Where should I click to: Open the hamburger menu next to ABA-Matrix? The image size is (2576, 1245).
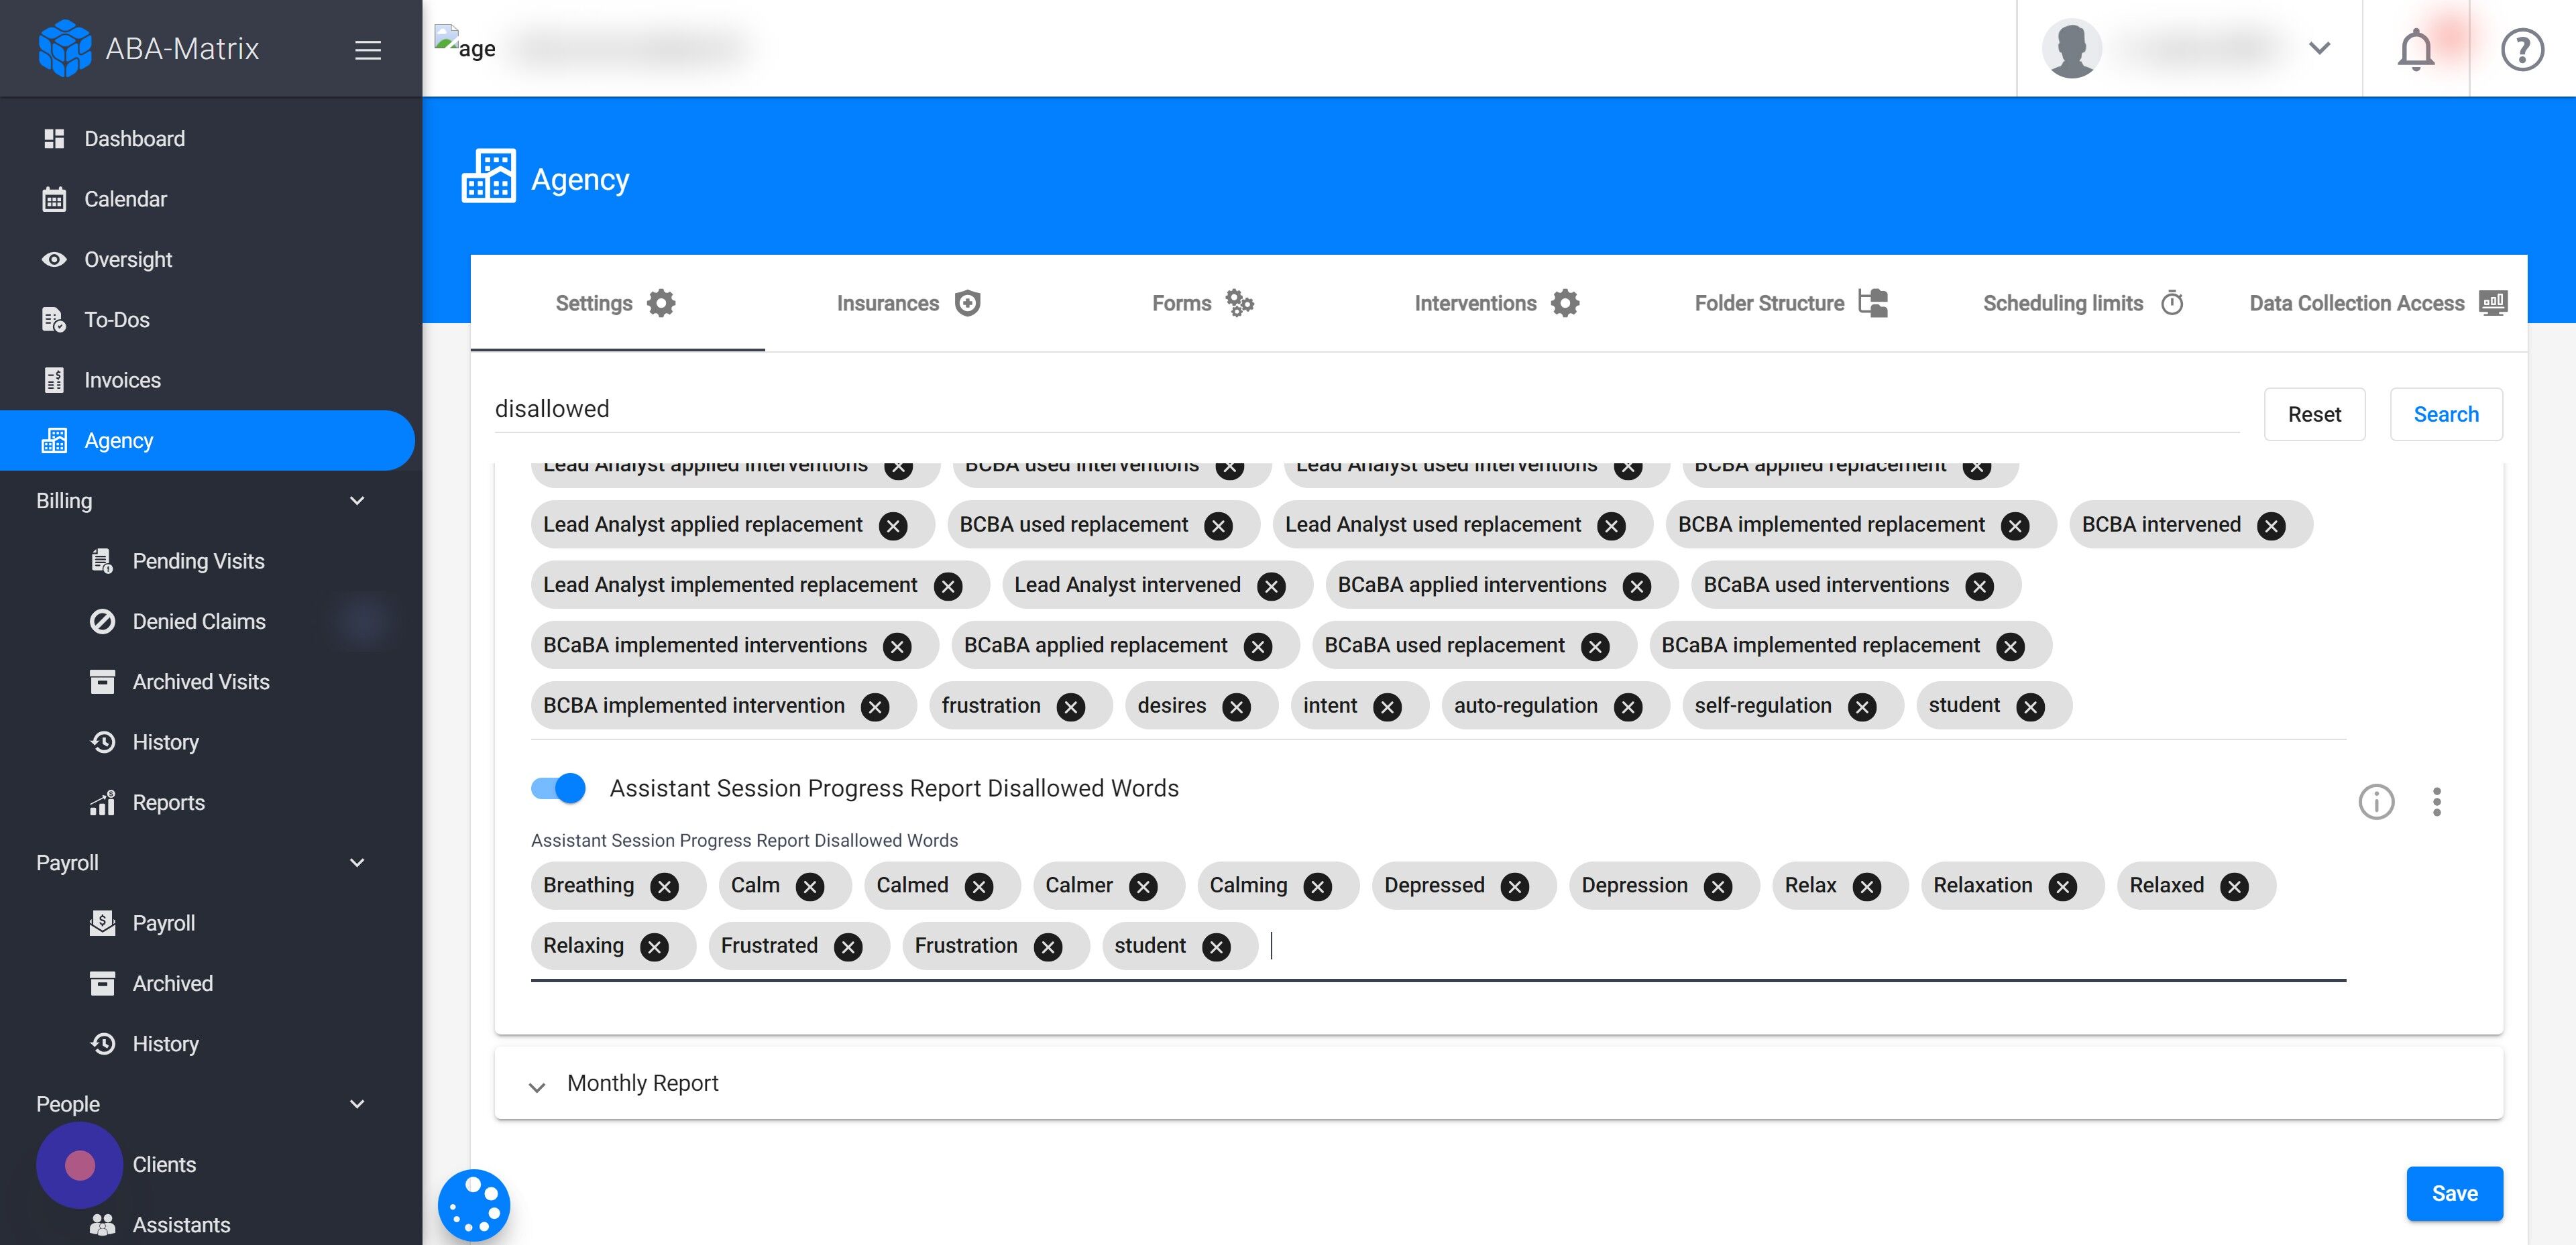(367, 49)
